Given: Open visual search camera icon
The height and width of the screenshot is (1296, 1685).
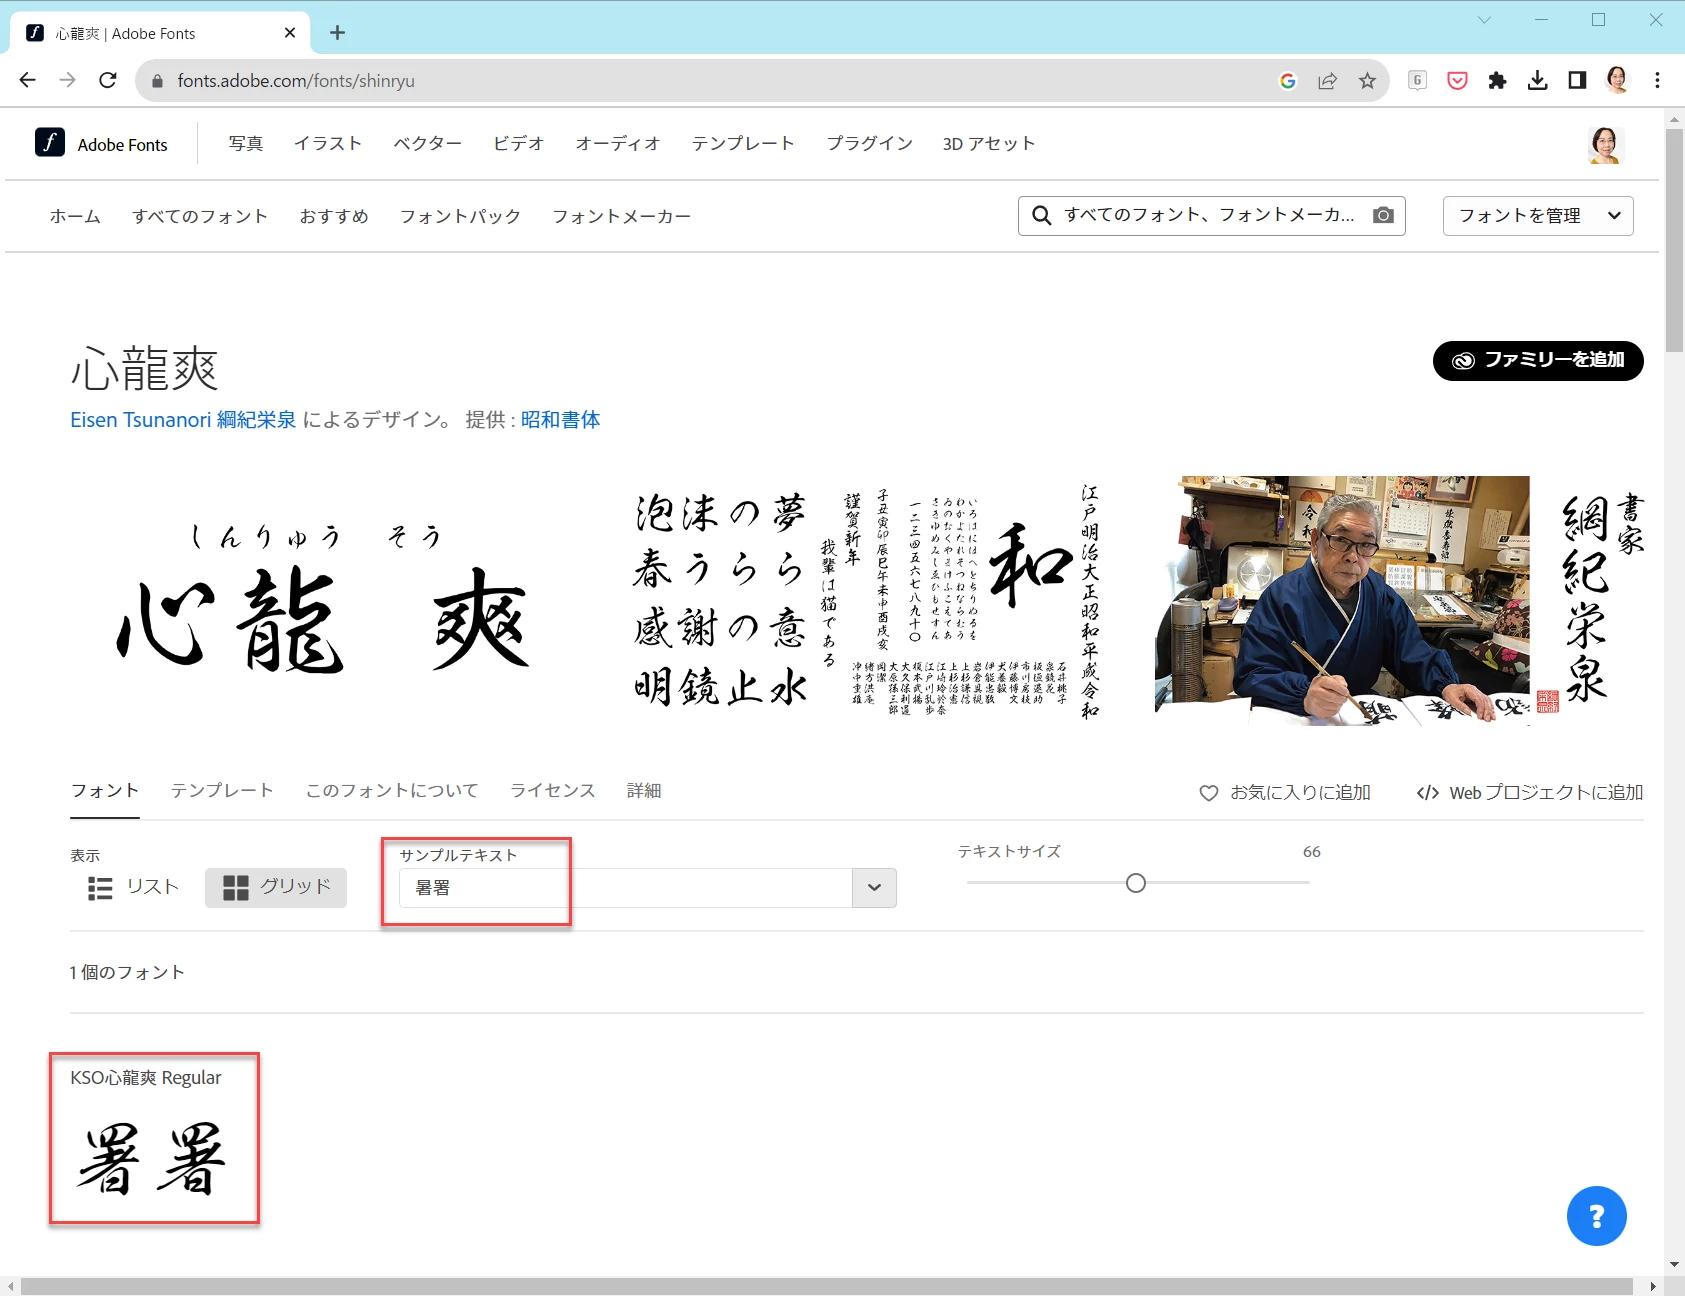Looking at the screenshot, I should pos(1383,215).
